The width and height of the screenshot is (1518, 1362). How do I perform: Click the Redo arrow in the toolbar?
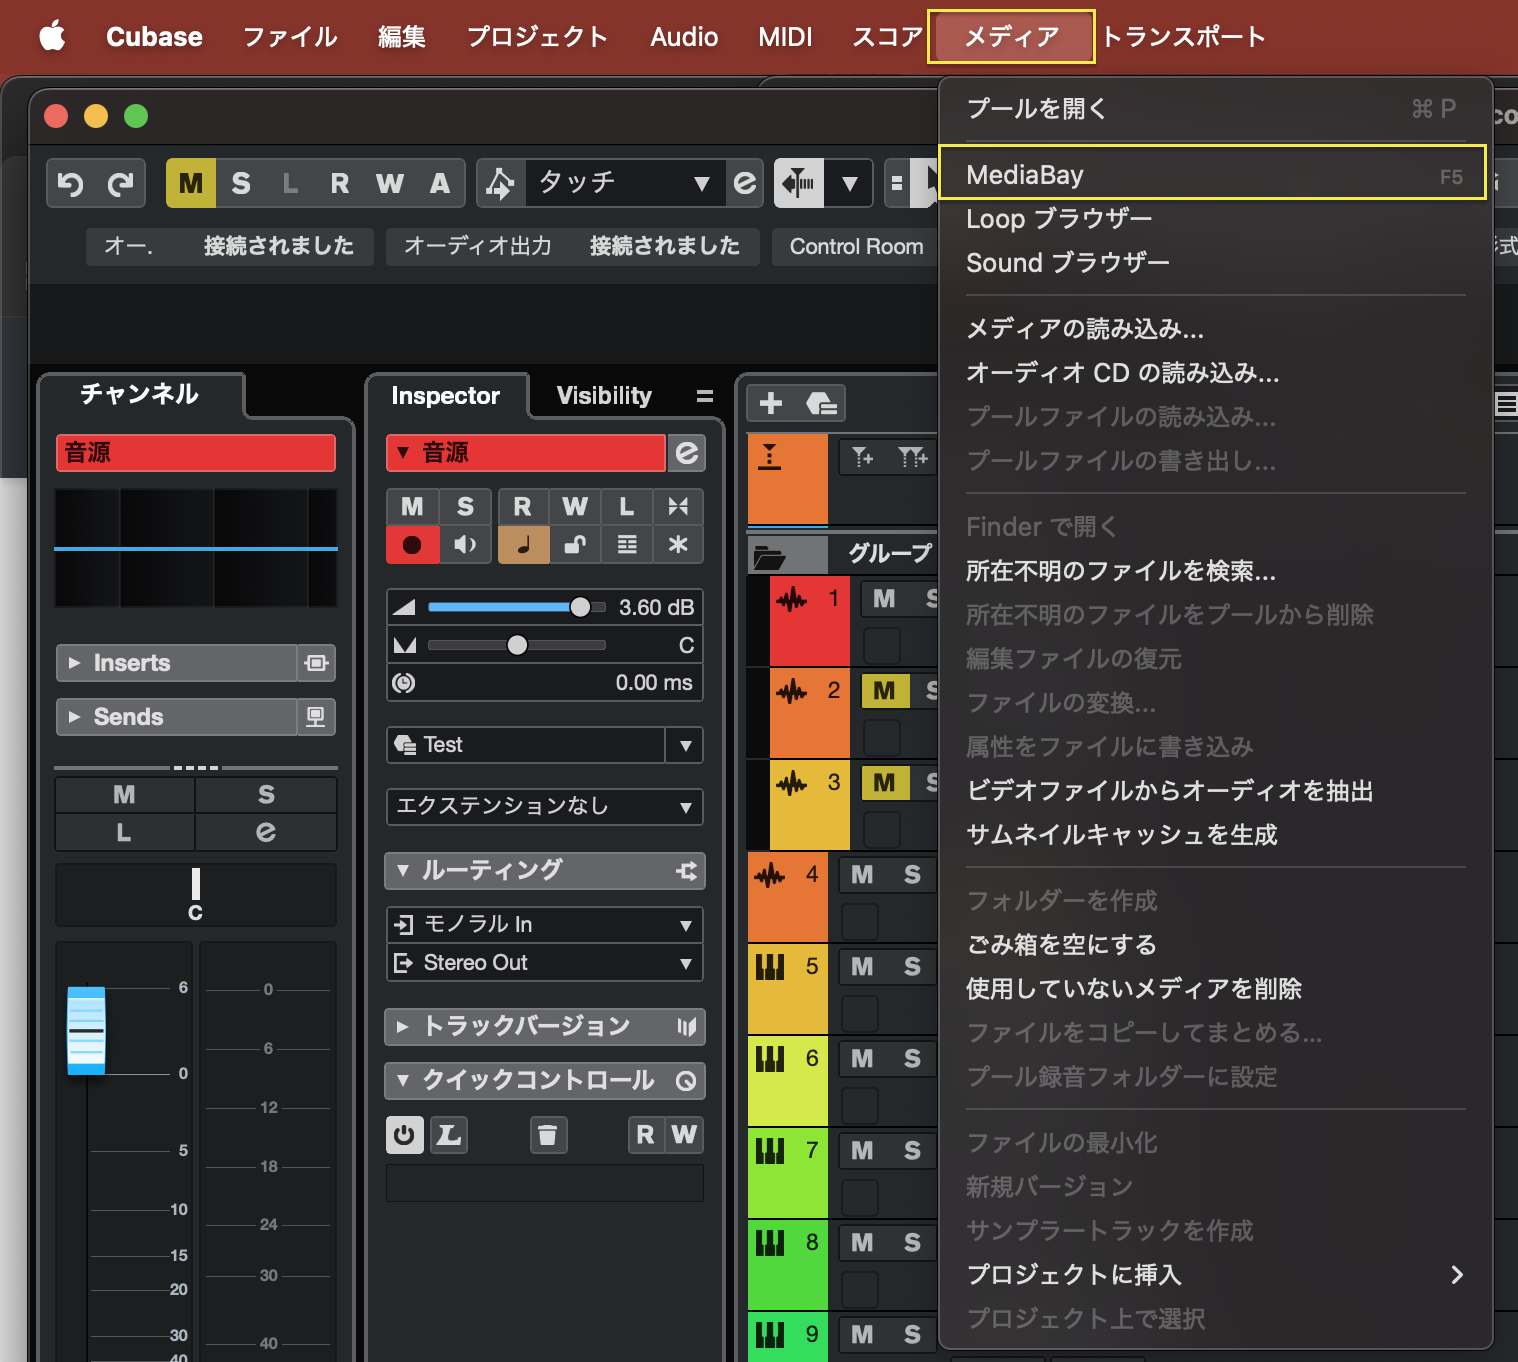(121, 184)
